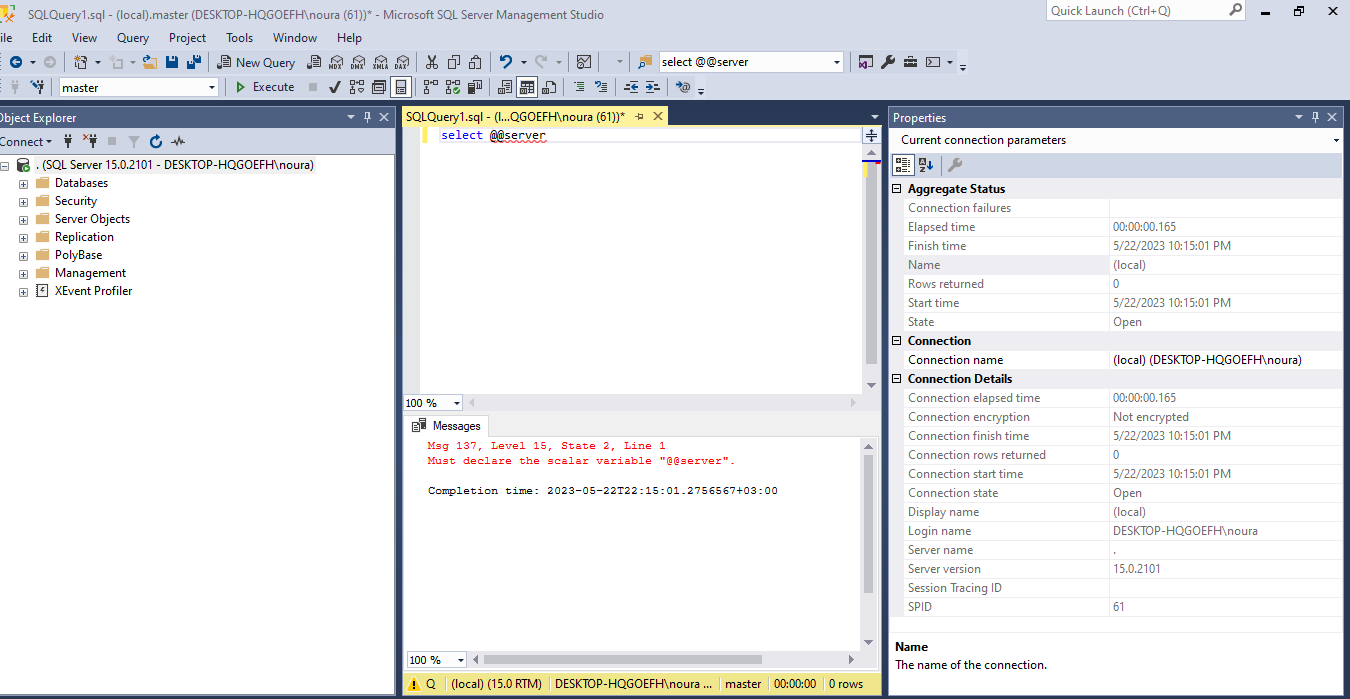This screenshot has width=1350, height=699.
Task: Select Results to Text mode
Action: click(504, 87)
